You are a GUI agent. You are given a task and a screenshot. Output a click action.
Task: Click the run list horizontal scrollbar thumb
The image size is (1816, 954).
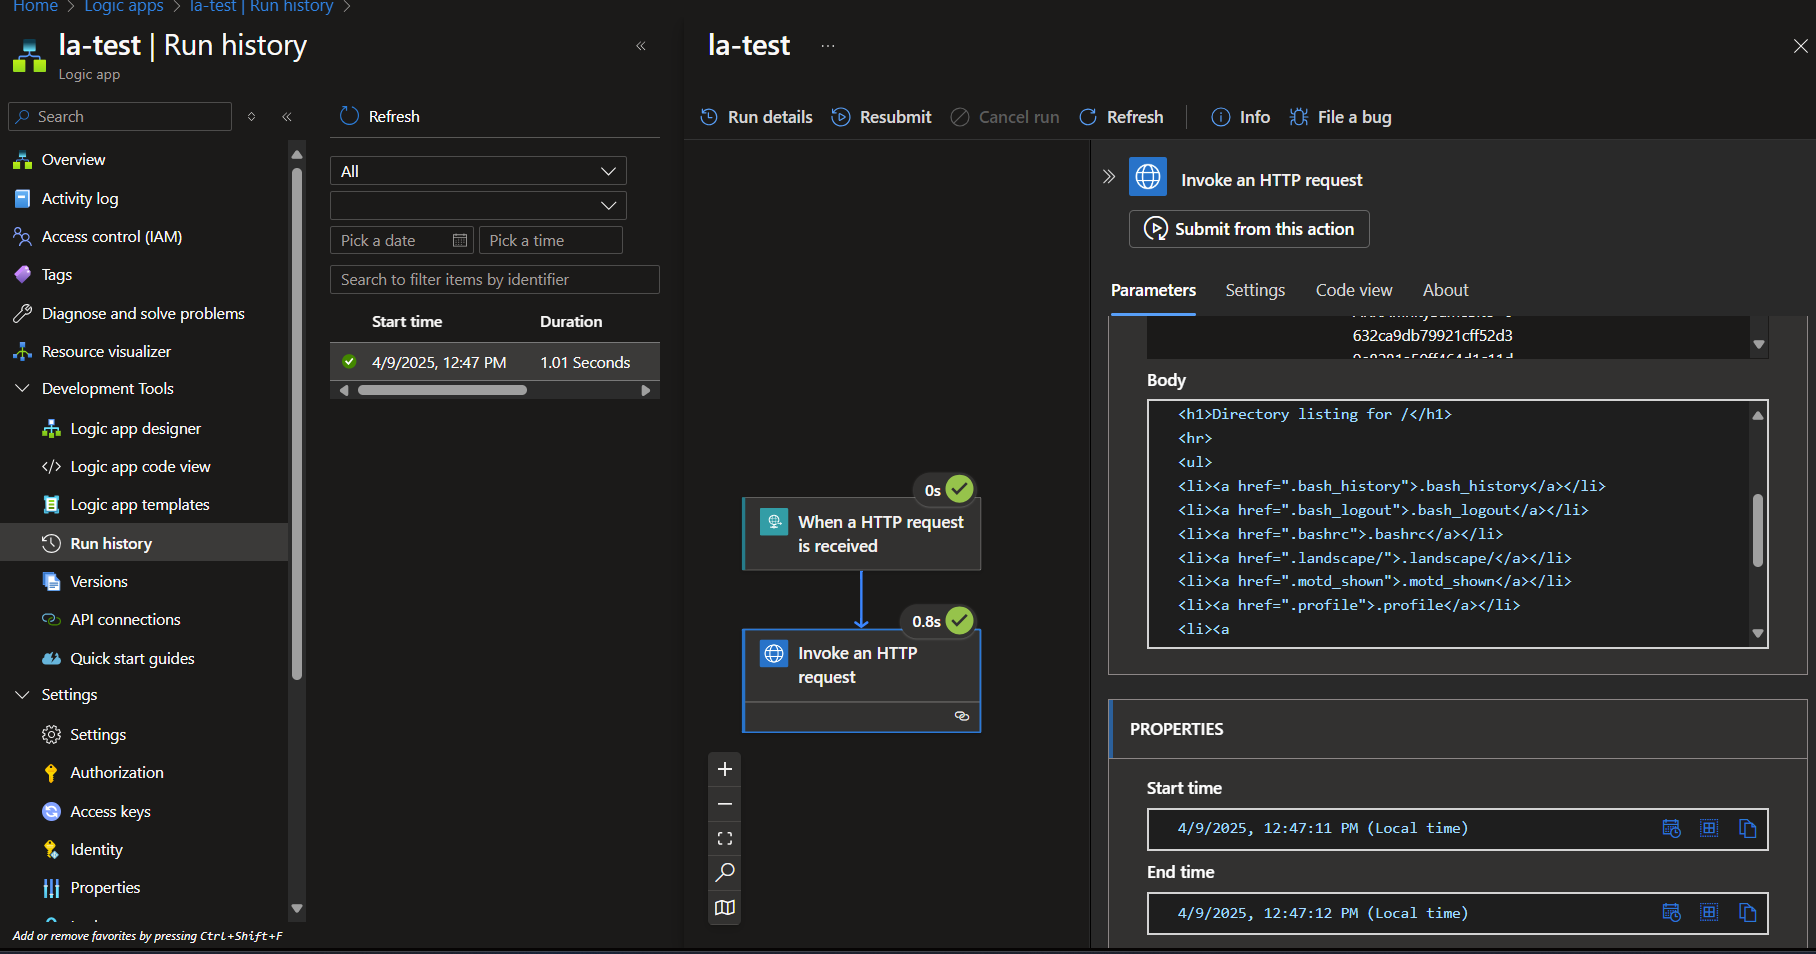pos(442,390)
